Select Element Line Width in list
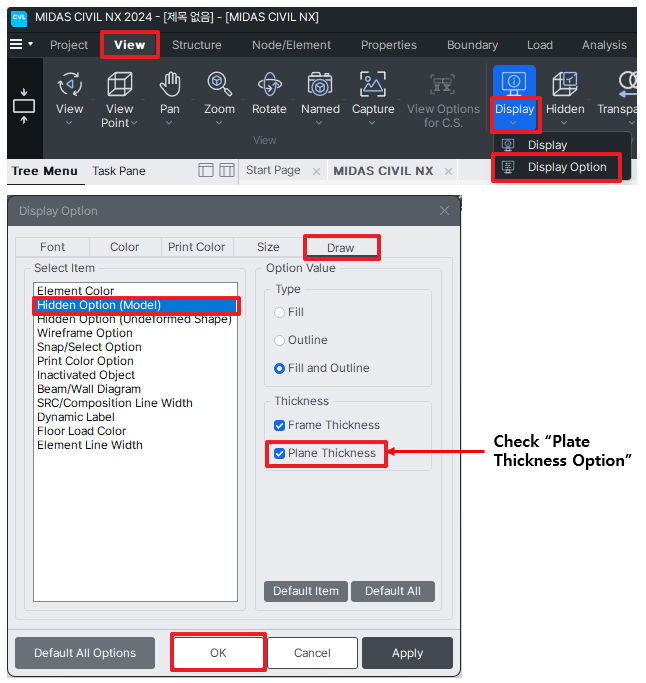This screenshot has width=646, height=683. click(x=135, y=445)
